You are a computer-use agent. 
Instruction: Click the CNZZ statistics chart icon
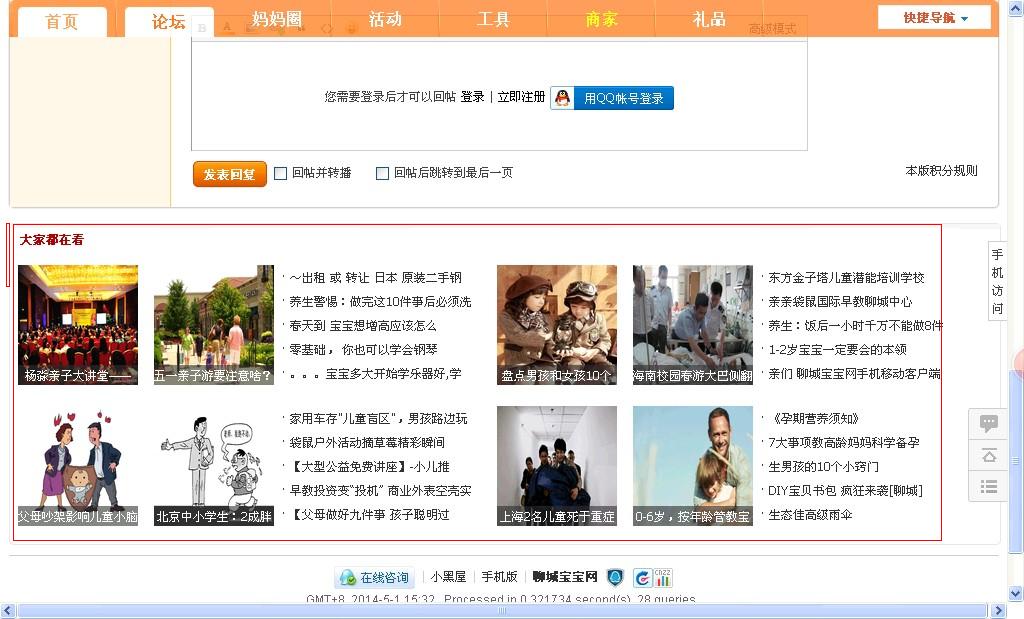click(x=664, y=577)
